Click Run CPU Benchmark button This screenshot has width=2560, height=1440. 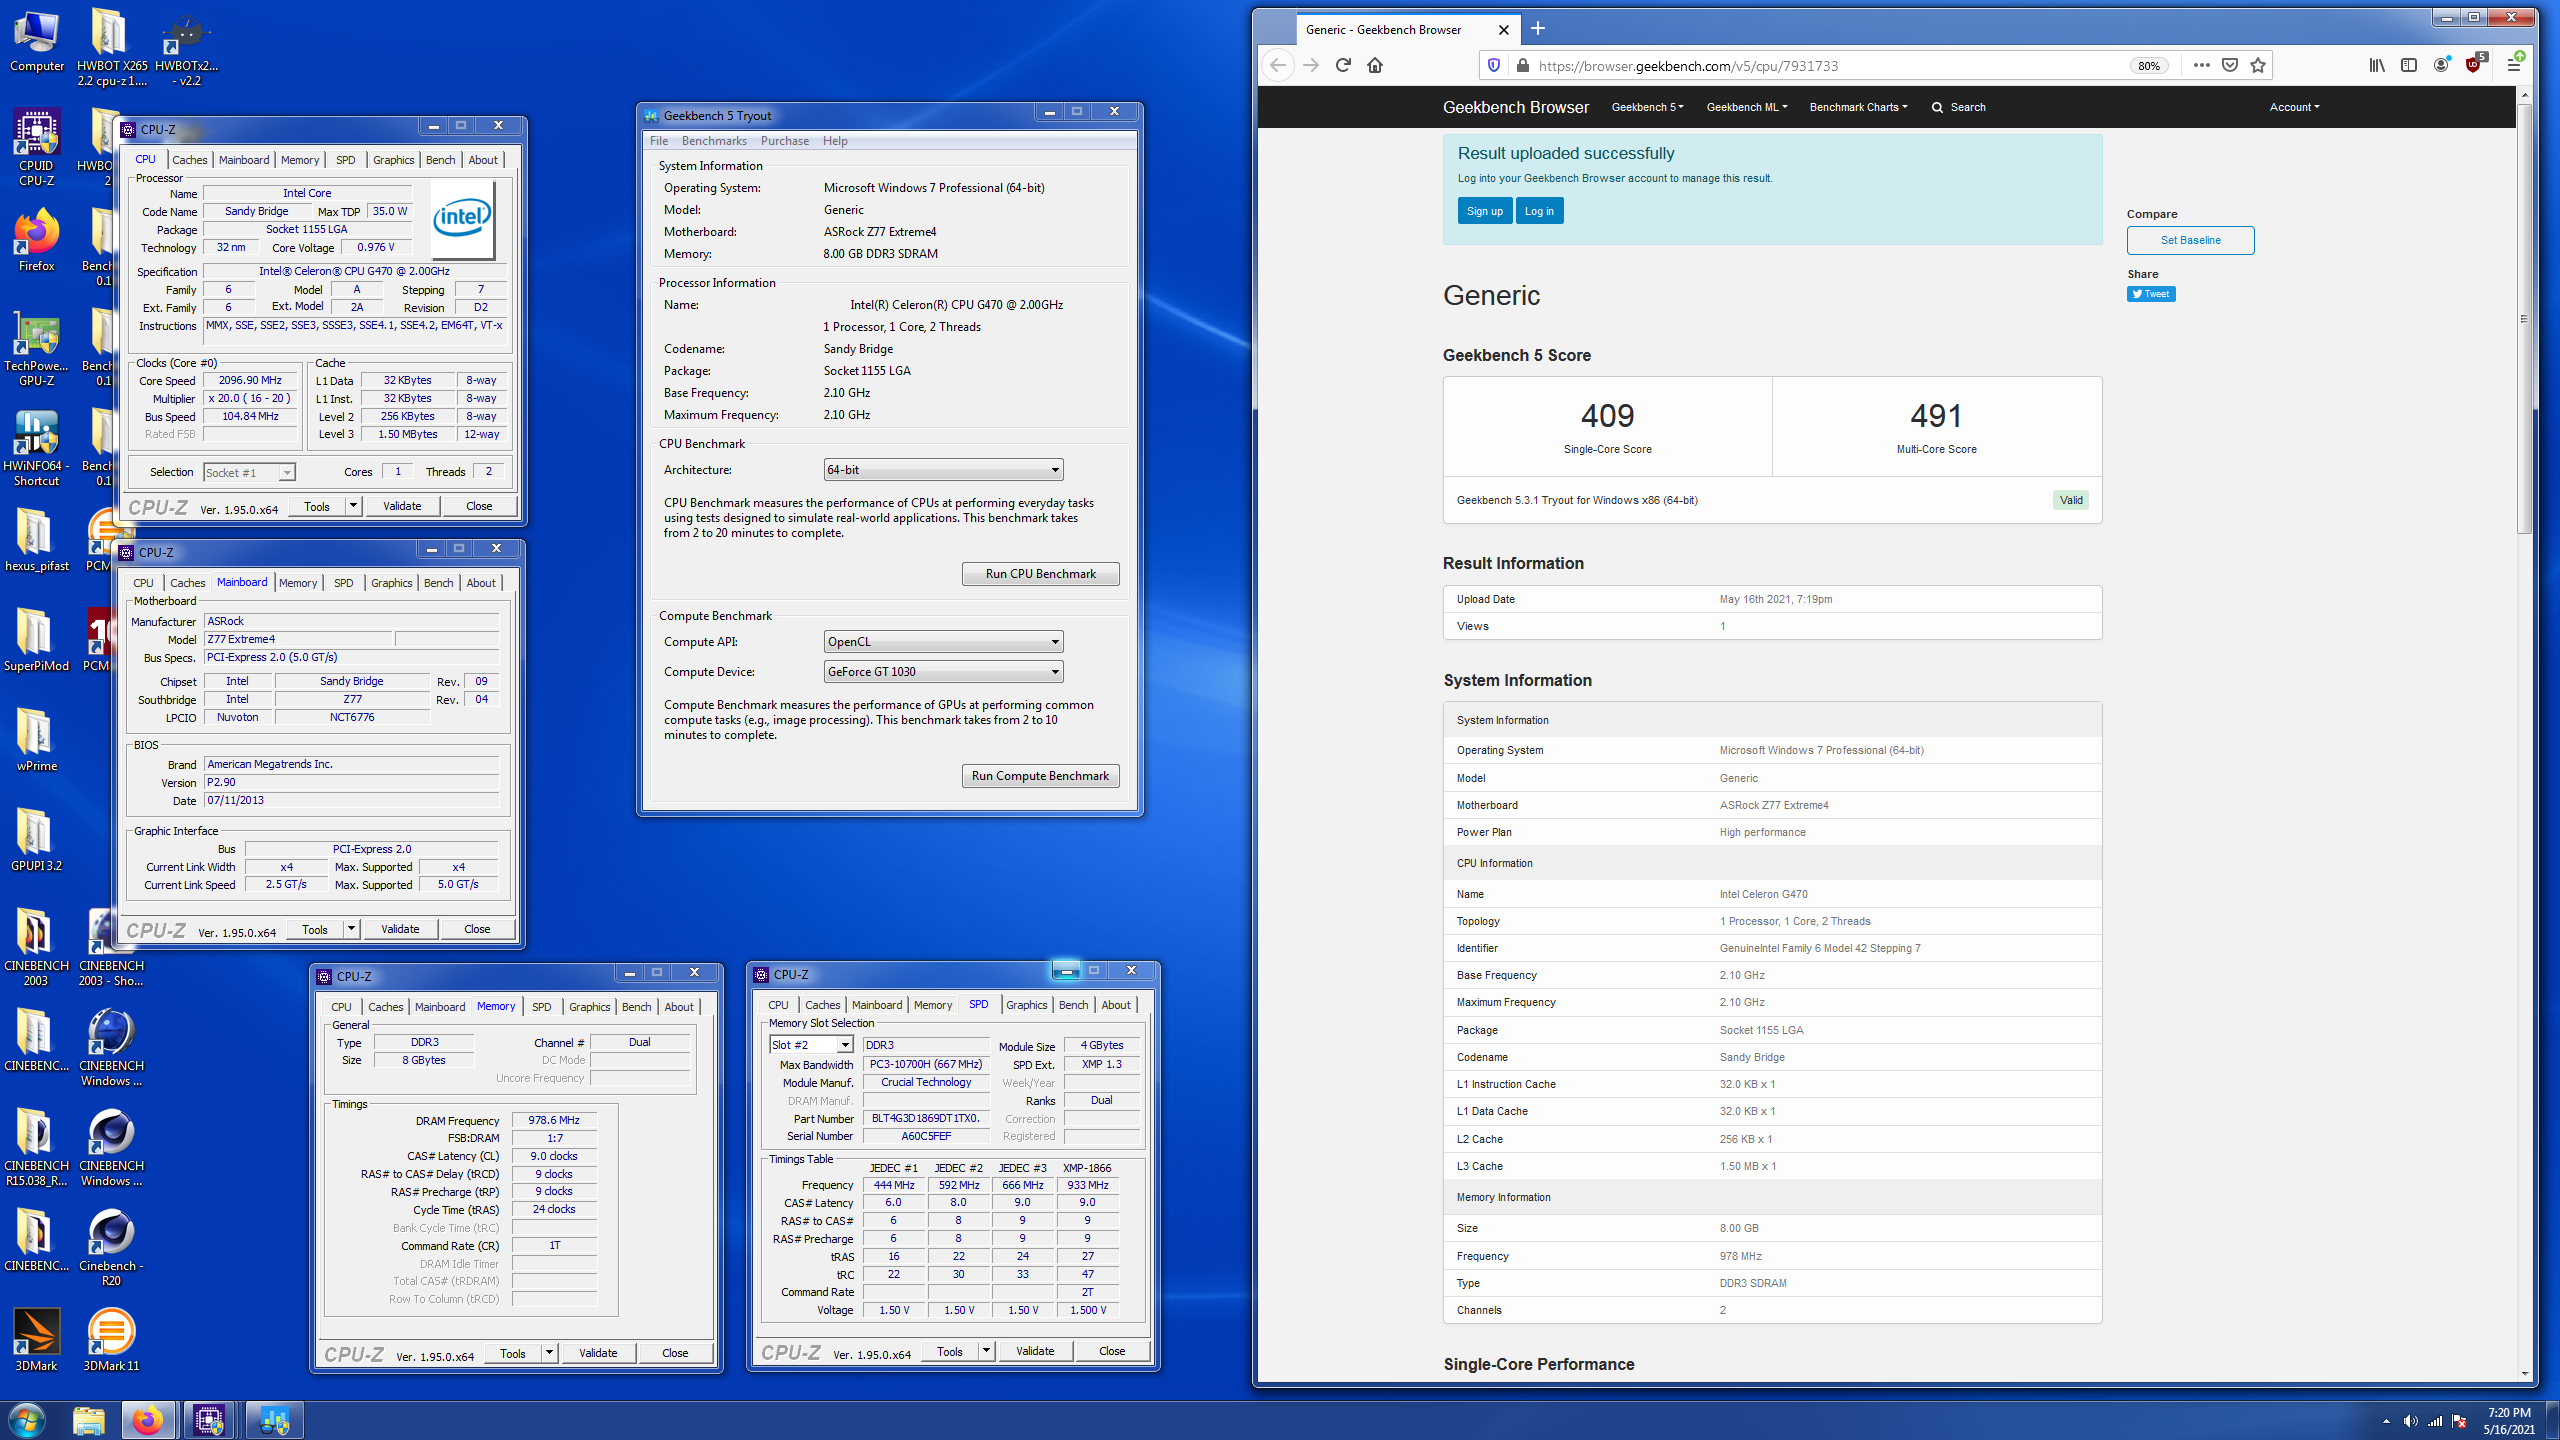pos(1040,574)
